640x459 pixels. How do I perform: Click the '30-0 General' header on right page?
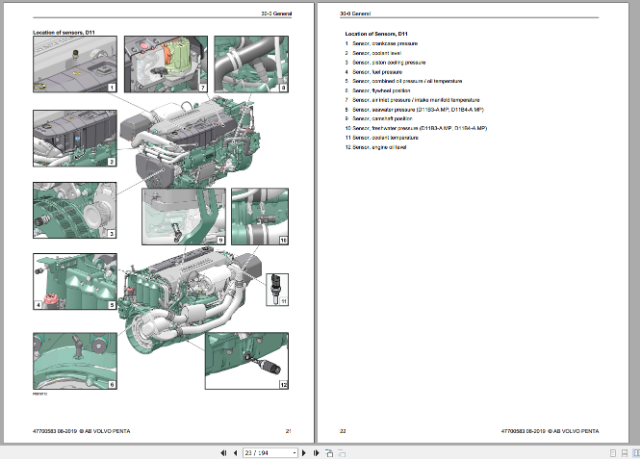point(355,13)
